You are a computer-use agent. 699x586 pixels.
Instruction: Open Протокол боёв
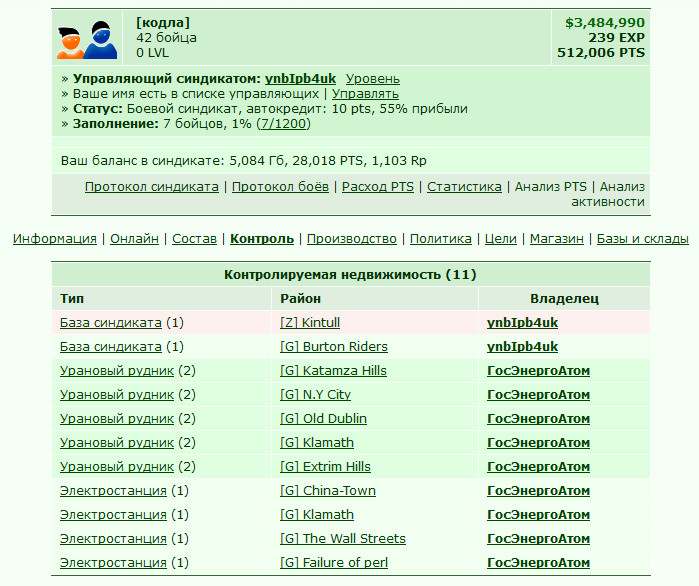pyautogui.click(x=280, y=187)
